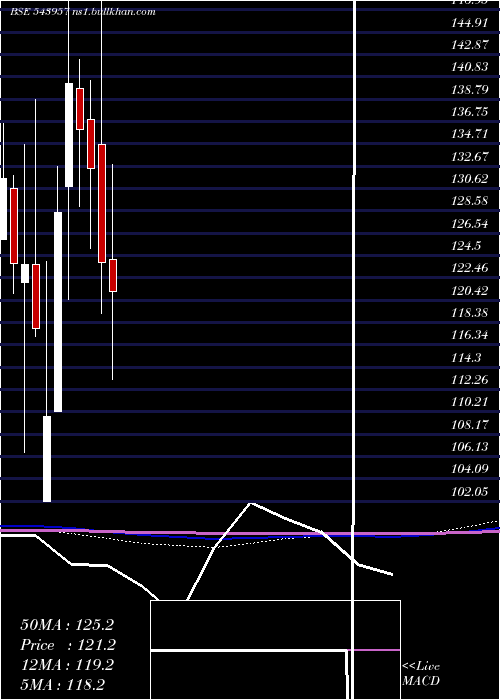The image size is (500, 700).
Task: Select the 110.21 axis label
Action: point(470,402)
